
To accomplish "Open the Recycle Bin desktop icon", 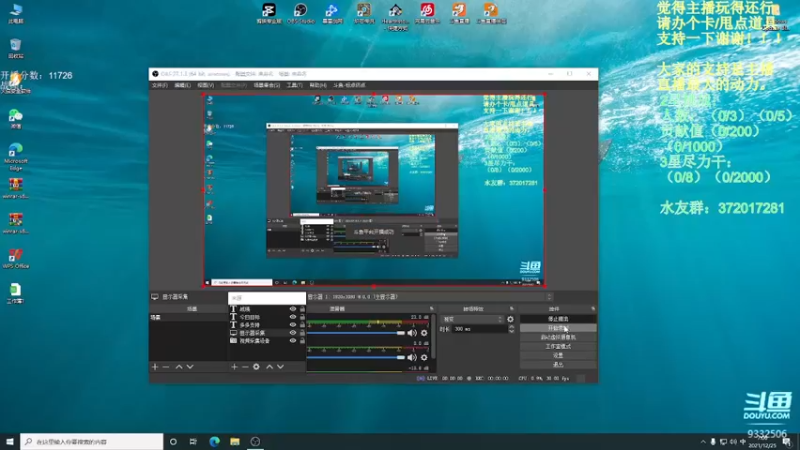I will (16, 48).
